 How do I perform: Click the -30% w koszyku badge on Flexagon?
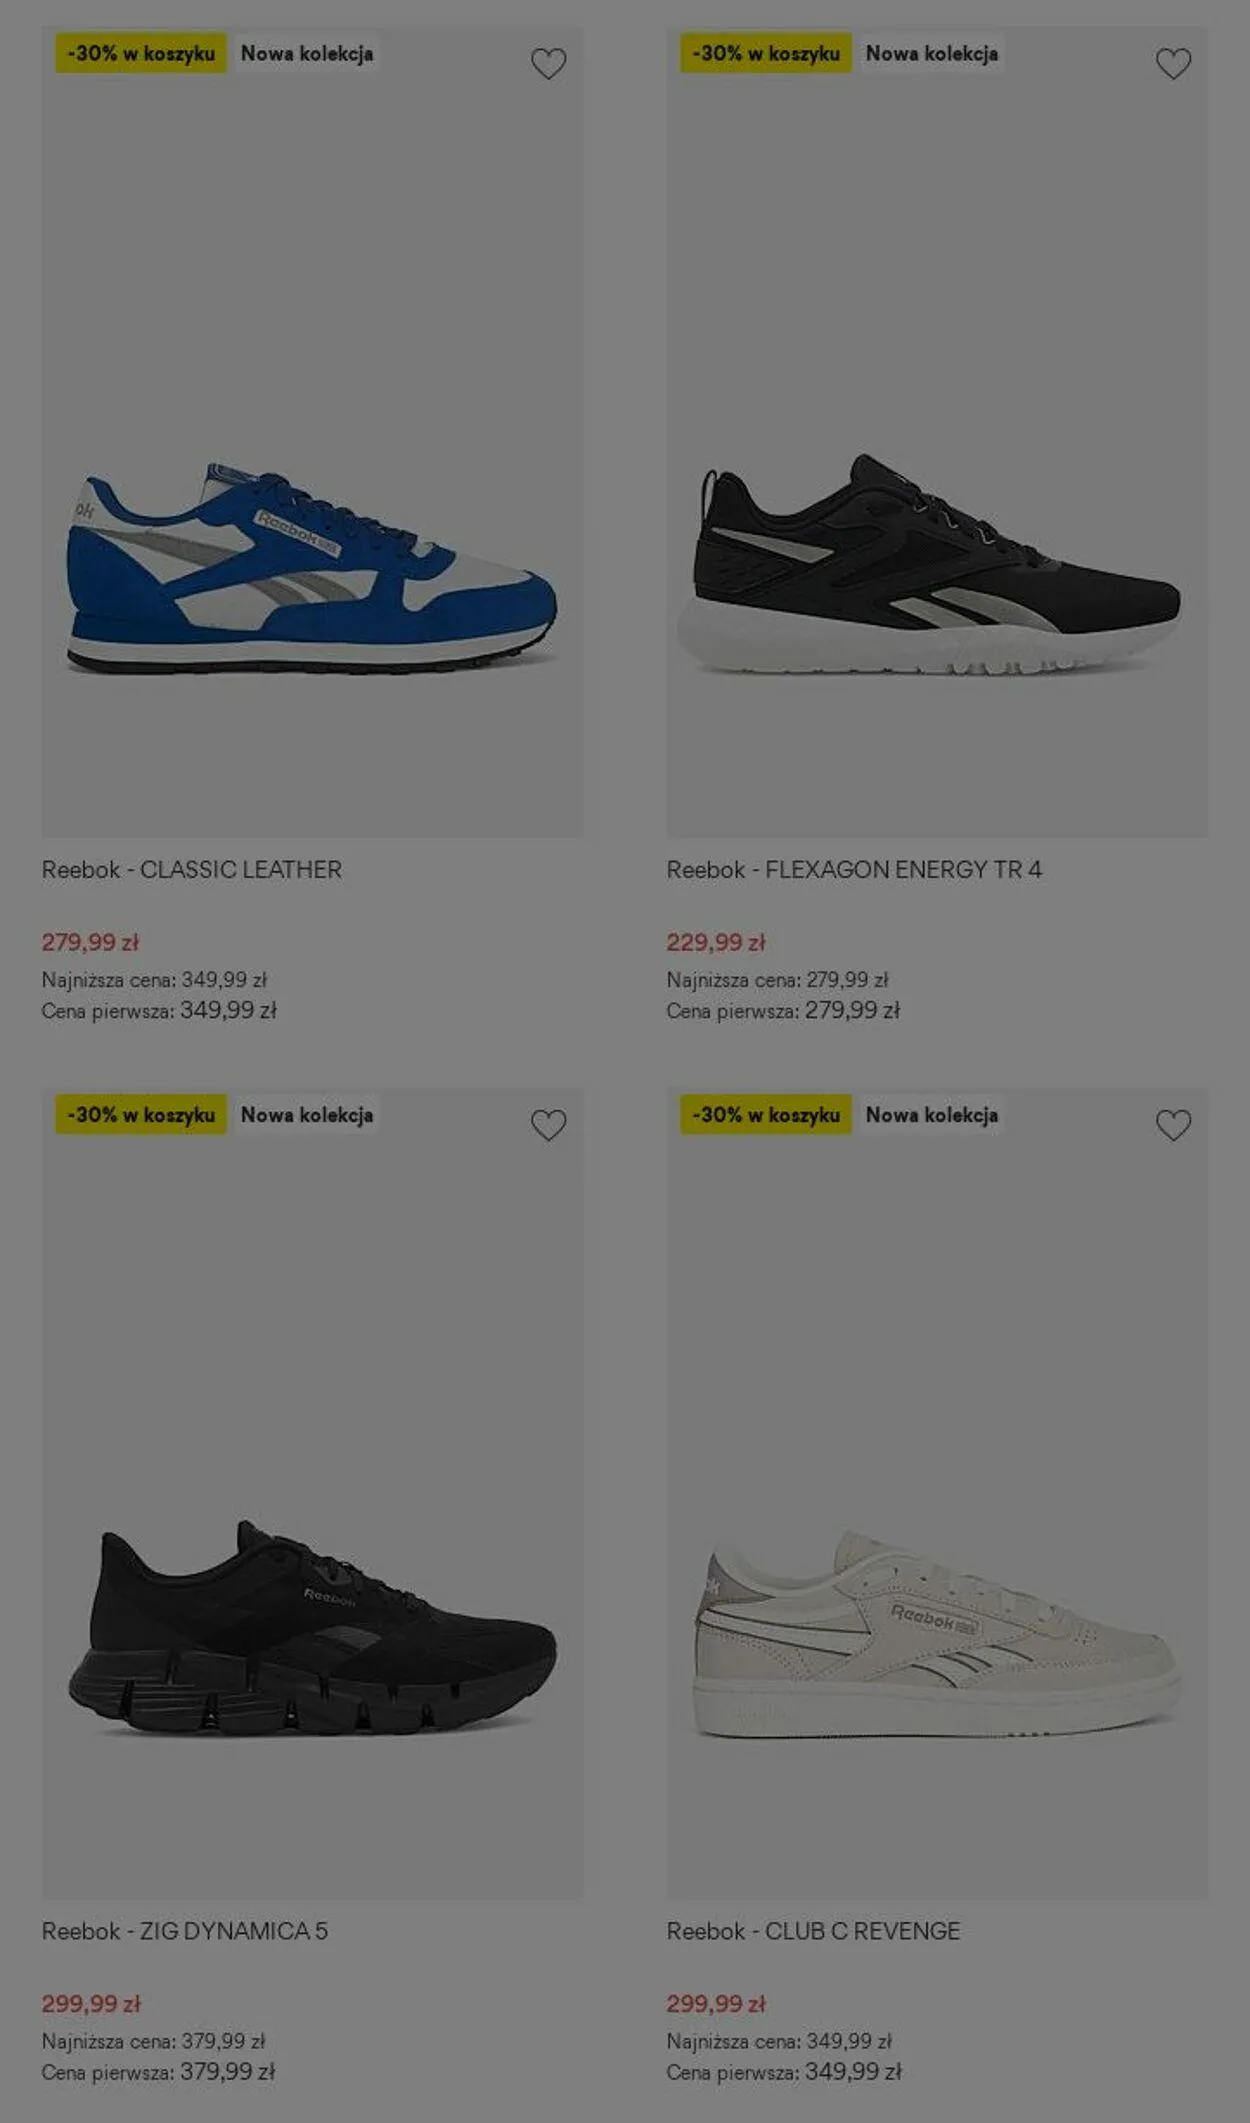[x=766, y=53]
